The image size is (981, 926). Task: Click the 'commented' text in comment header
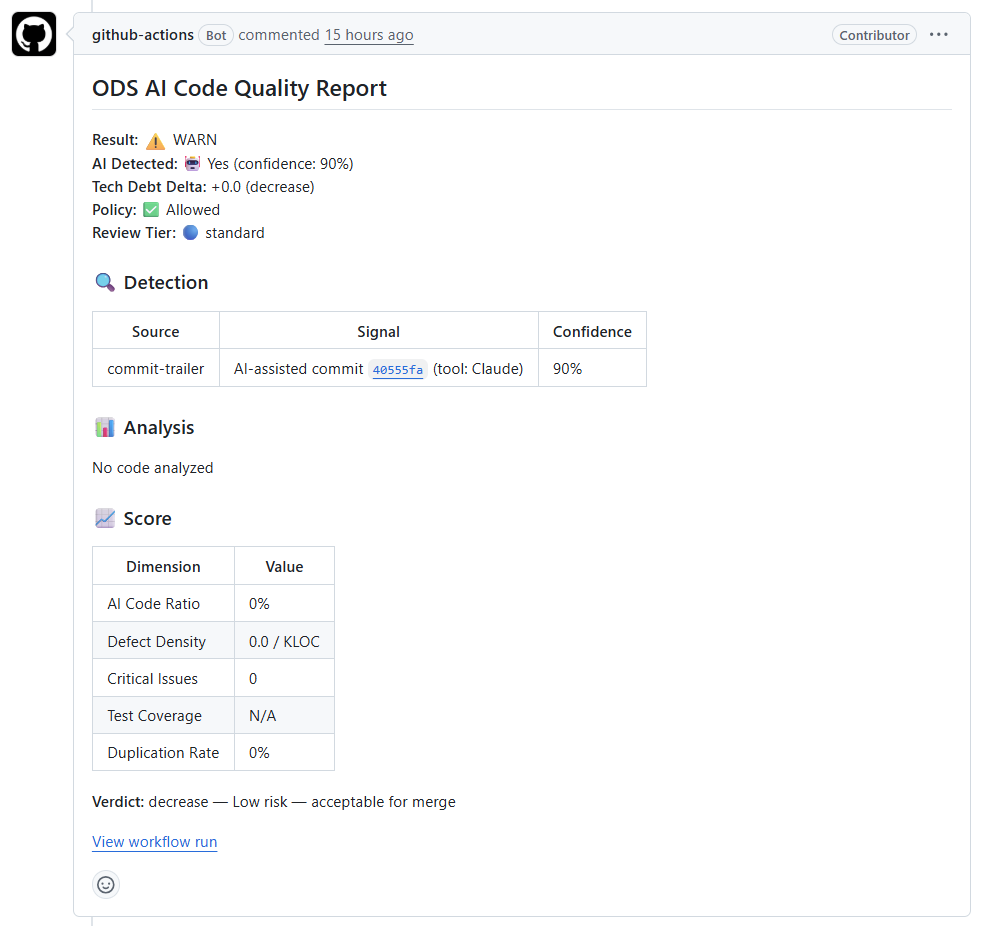click(x=279, y=35)
